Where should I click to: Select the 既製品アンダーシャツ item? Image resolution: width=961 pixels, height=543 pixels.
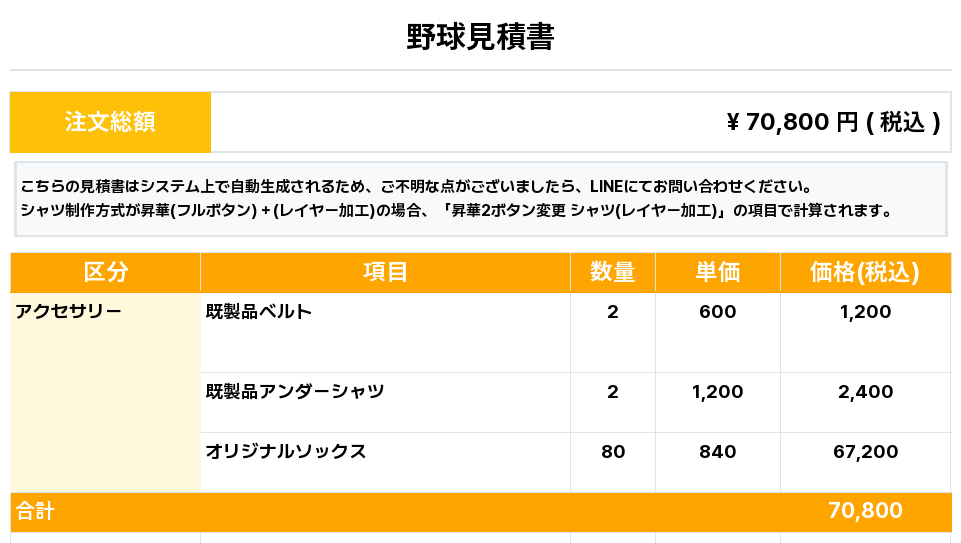coord(295,392)
